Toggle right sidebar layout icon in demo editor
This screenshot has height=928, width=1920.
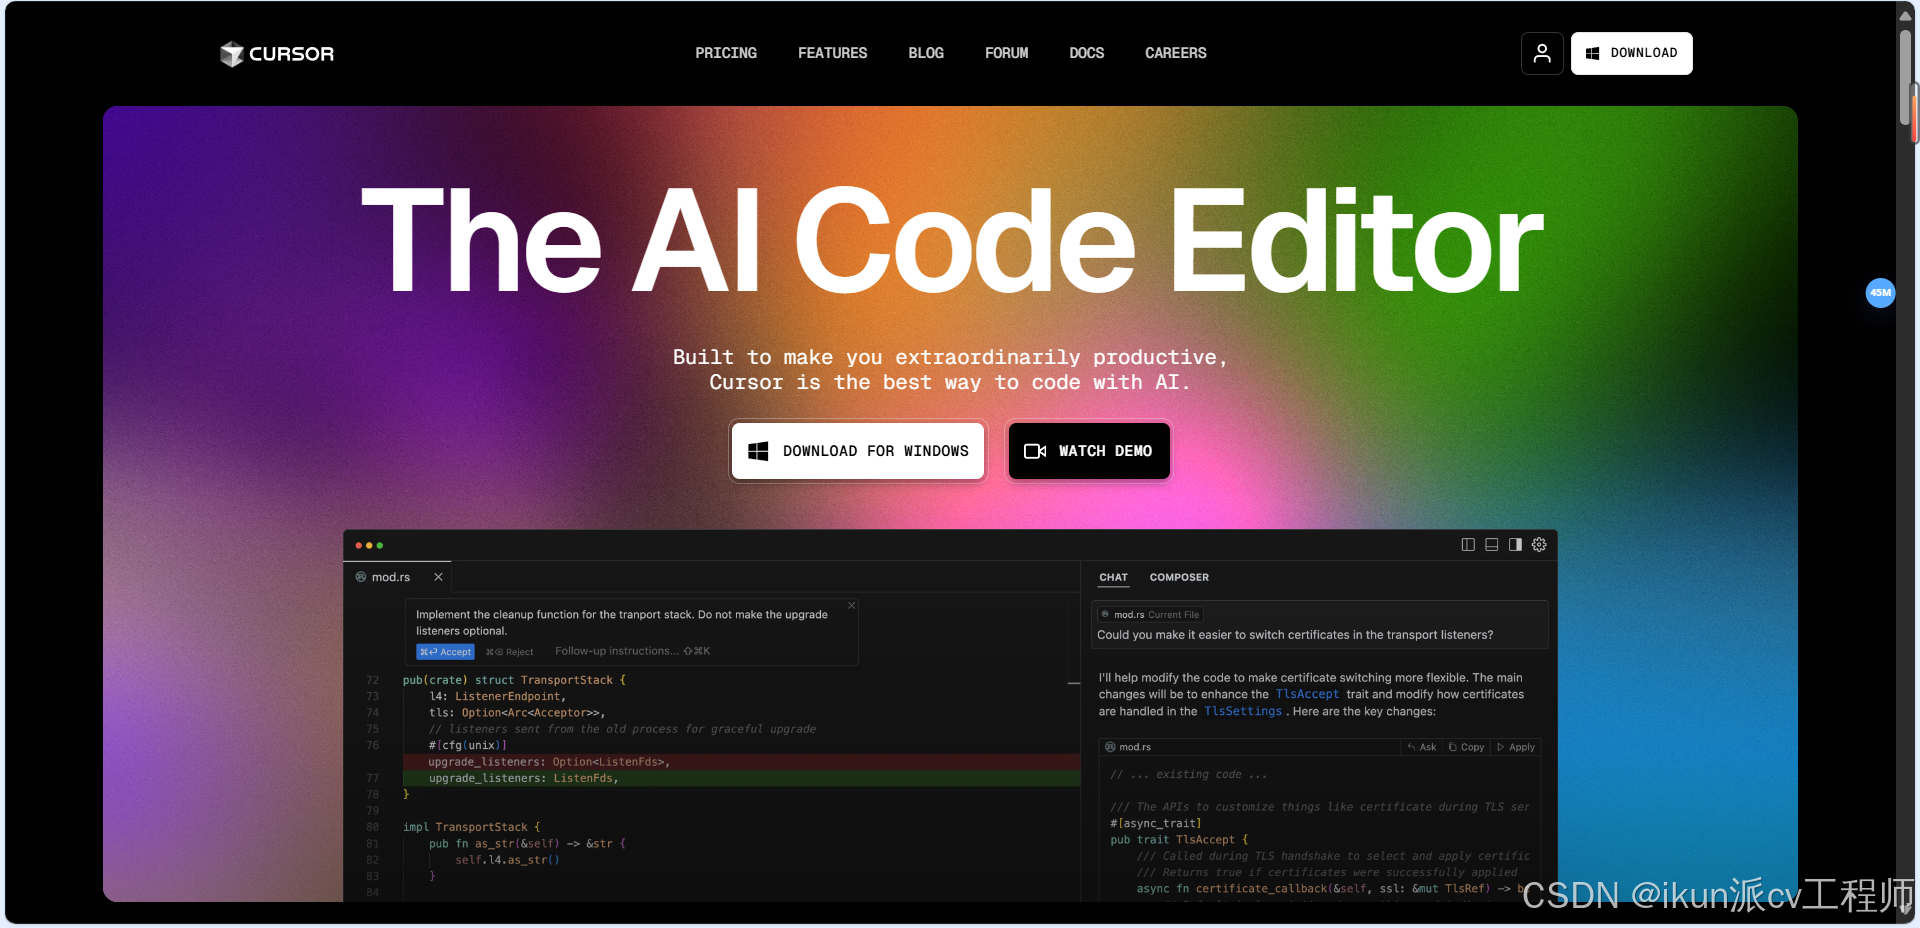click(x=1515, y=545)
